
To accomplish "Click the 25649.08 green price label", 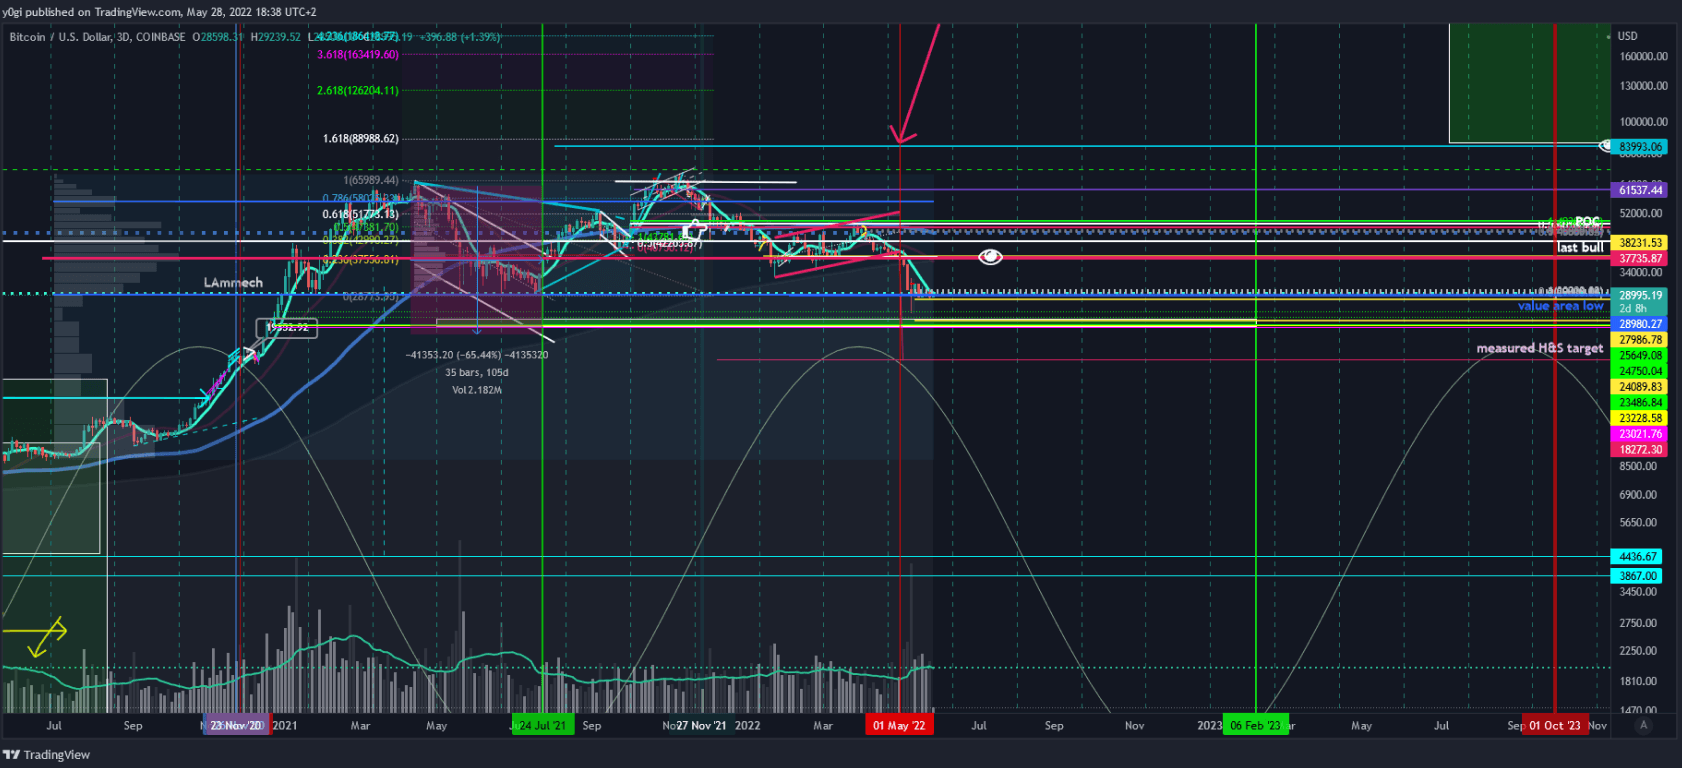I will pos(1640,356).
